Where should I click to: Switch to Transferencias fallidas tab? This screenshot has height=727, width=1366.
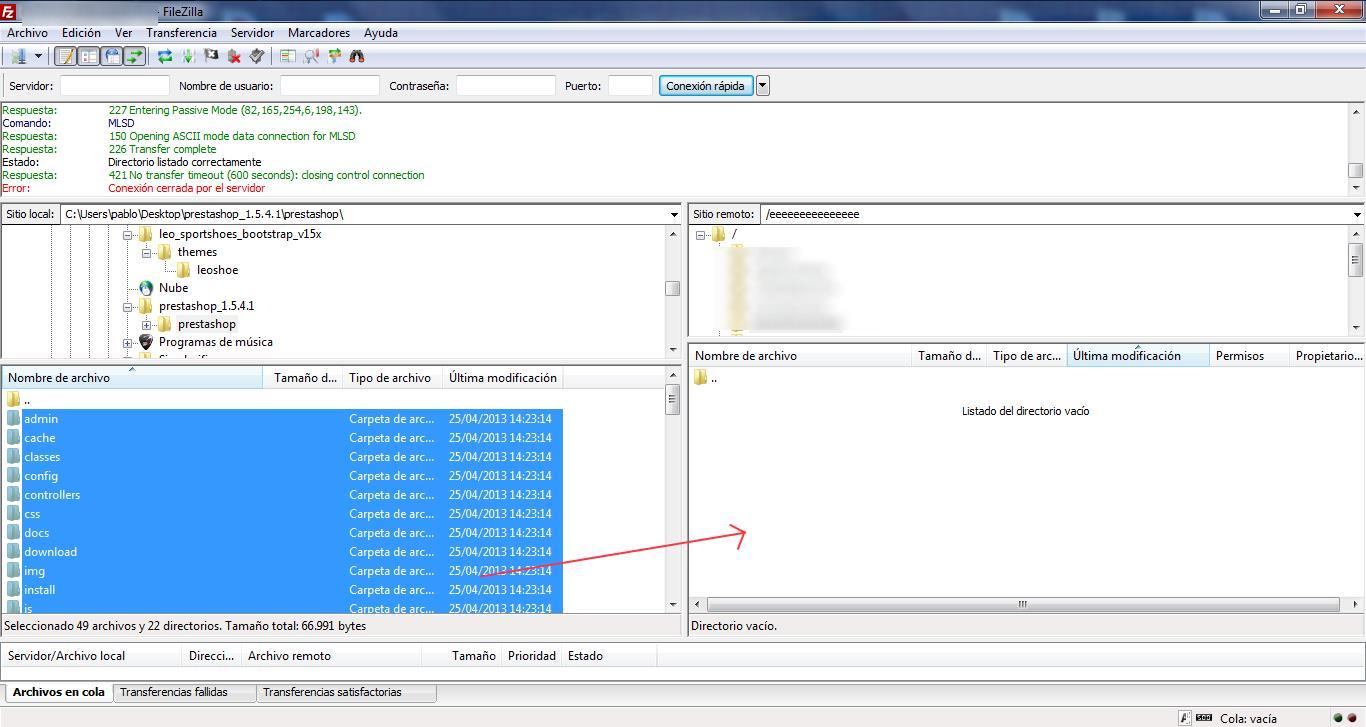174,692
